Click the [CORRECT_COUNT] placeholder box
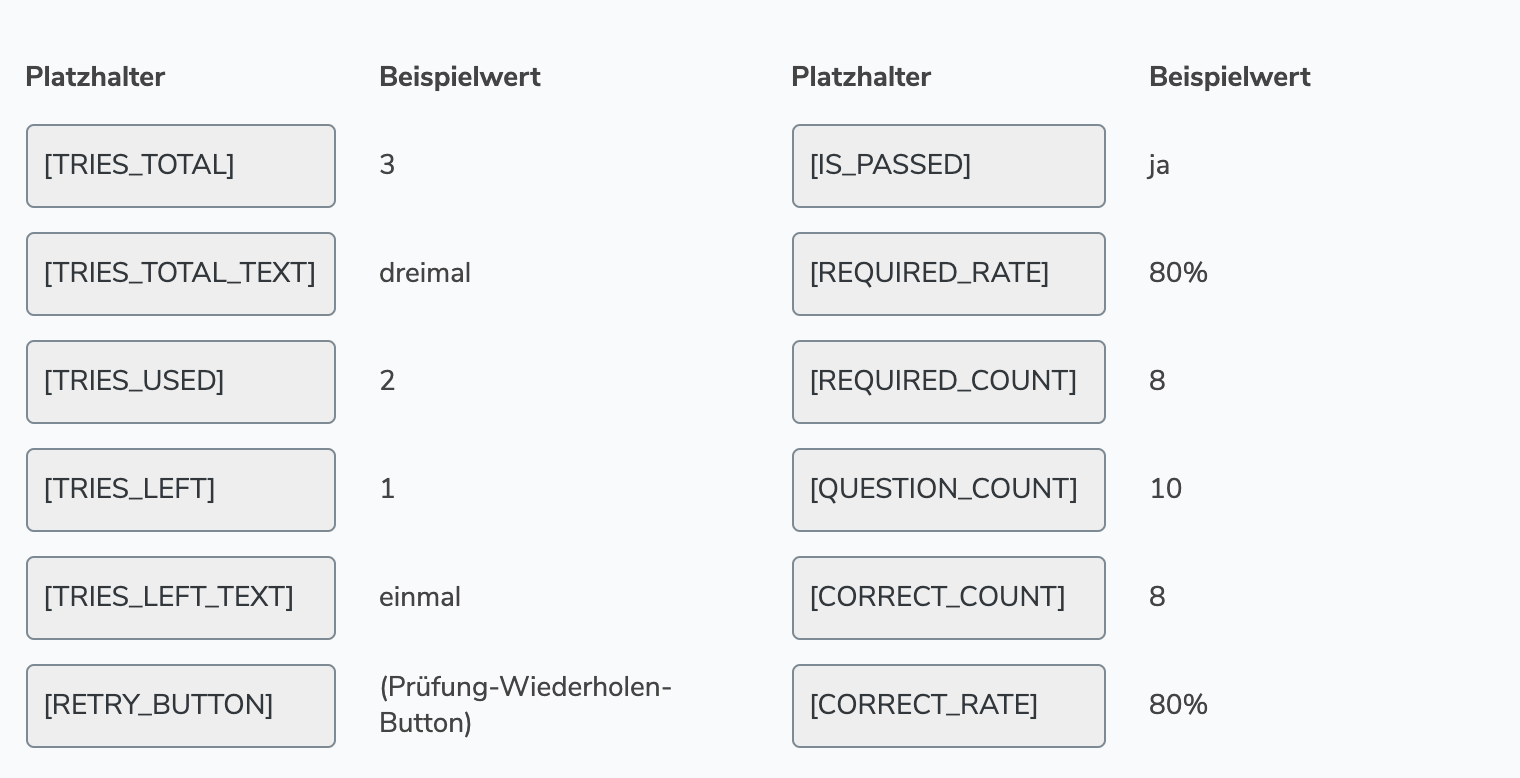This screenshot has width=1520, height=778. 948,598
